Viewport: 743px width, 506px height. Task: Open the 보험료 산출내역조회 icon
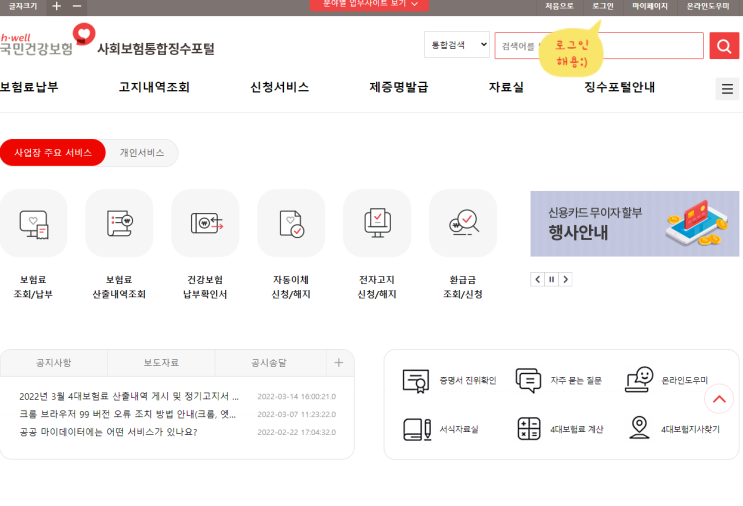tap(119, 223)
